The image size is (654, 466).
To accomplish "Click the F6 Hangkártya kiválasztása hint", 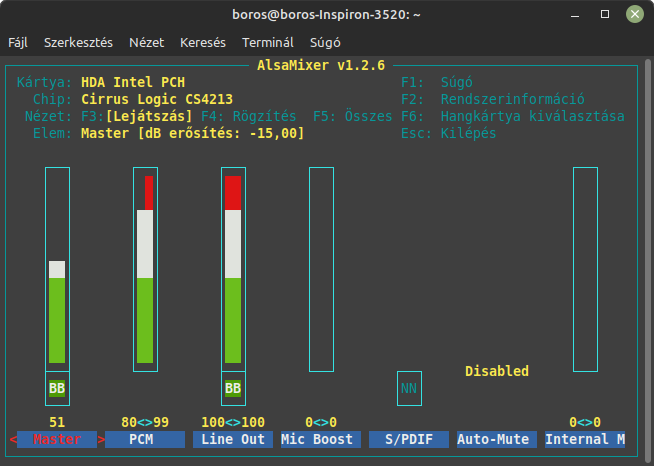I will coord(513,116).
